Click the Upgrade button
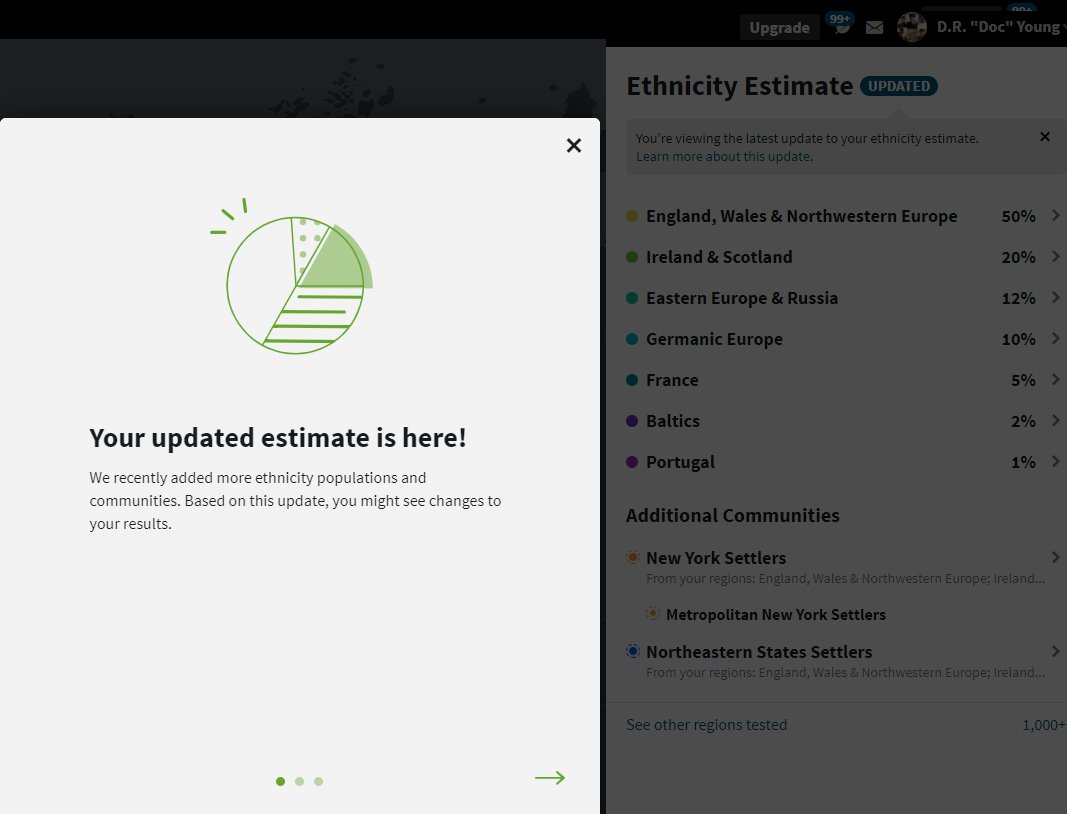 point(779,27)
